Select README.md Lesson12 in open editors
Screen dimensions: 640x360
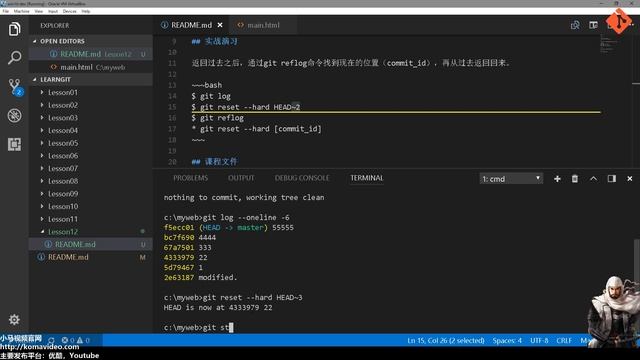(91, 54)
